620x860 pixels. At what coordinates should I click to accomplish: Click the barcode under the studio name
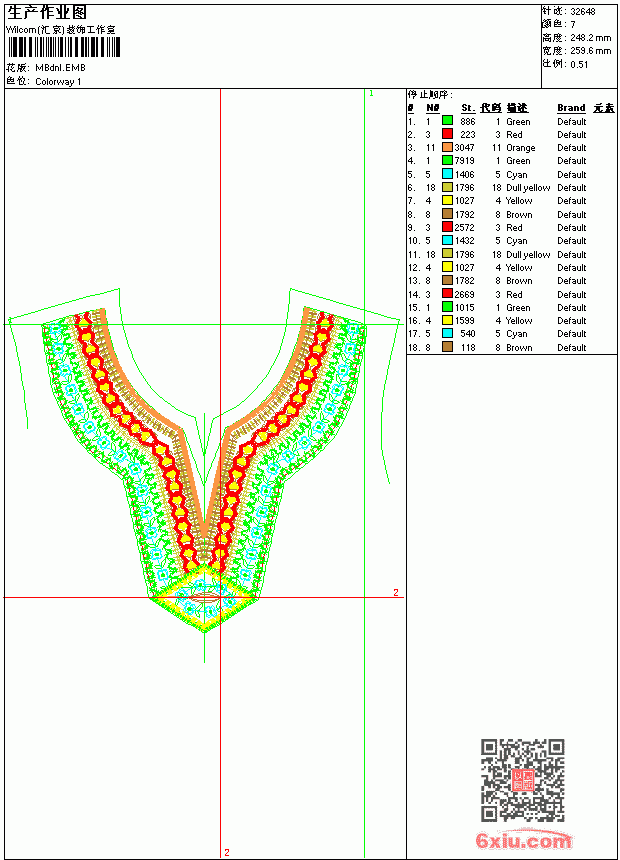64,47
